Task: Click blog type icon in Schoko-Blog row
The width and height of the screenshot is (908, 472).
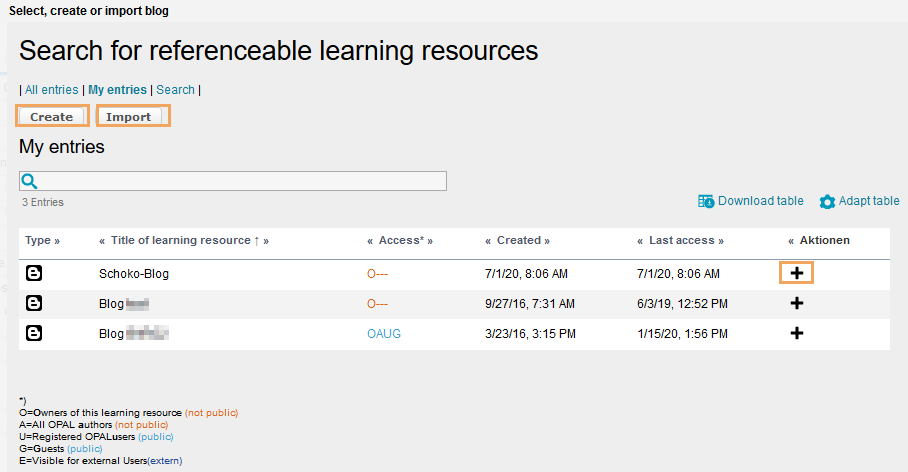Action: (x=33, y=273)
